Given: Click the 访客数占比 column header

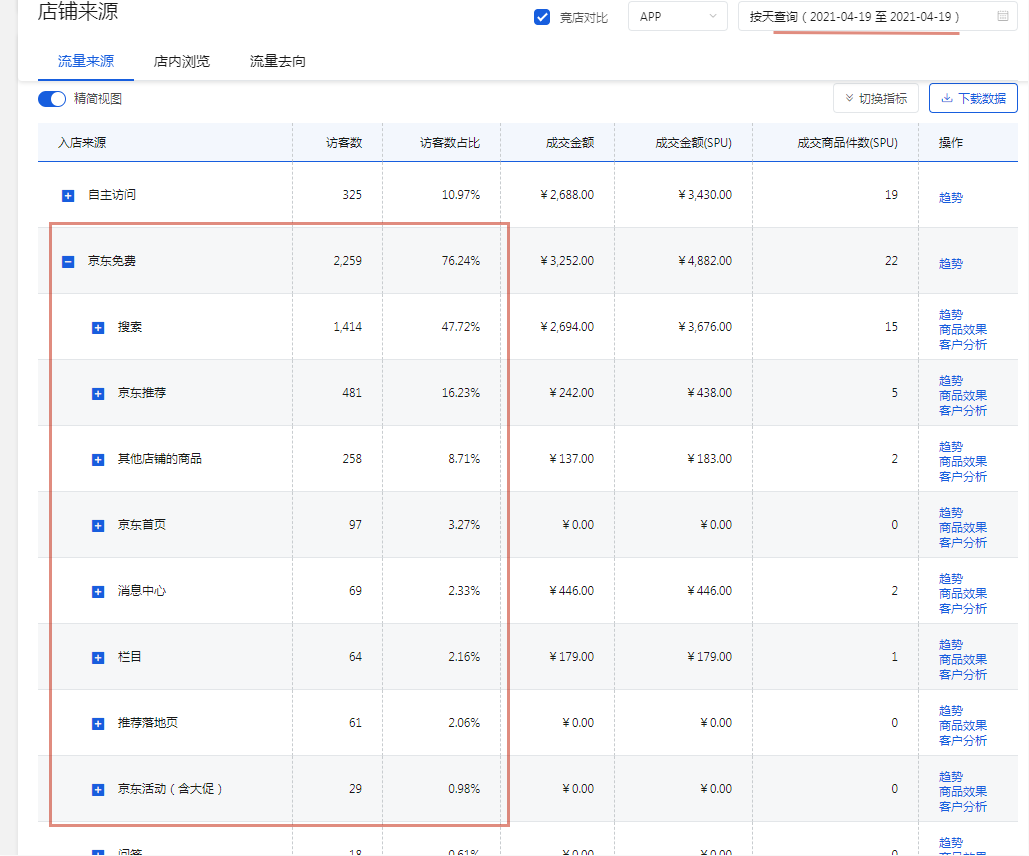Looking at the screenshot, I should [x=450, y=142].
